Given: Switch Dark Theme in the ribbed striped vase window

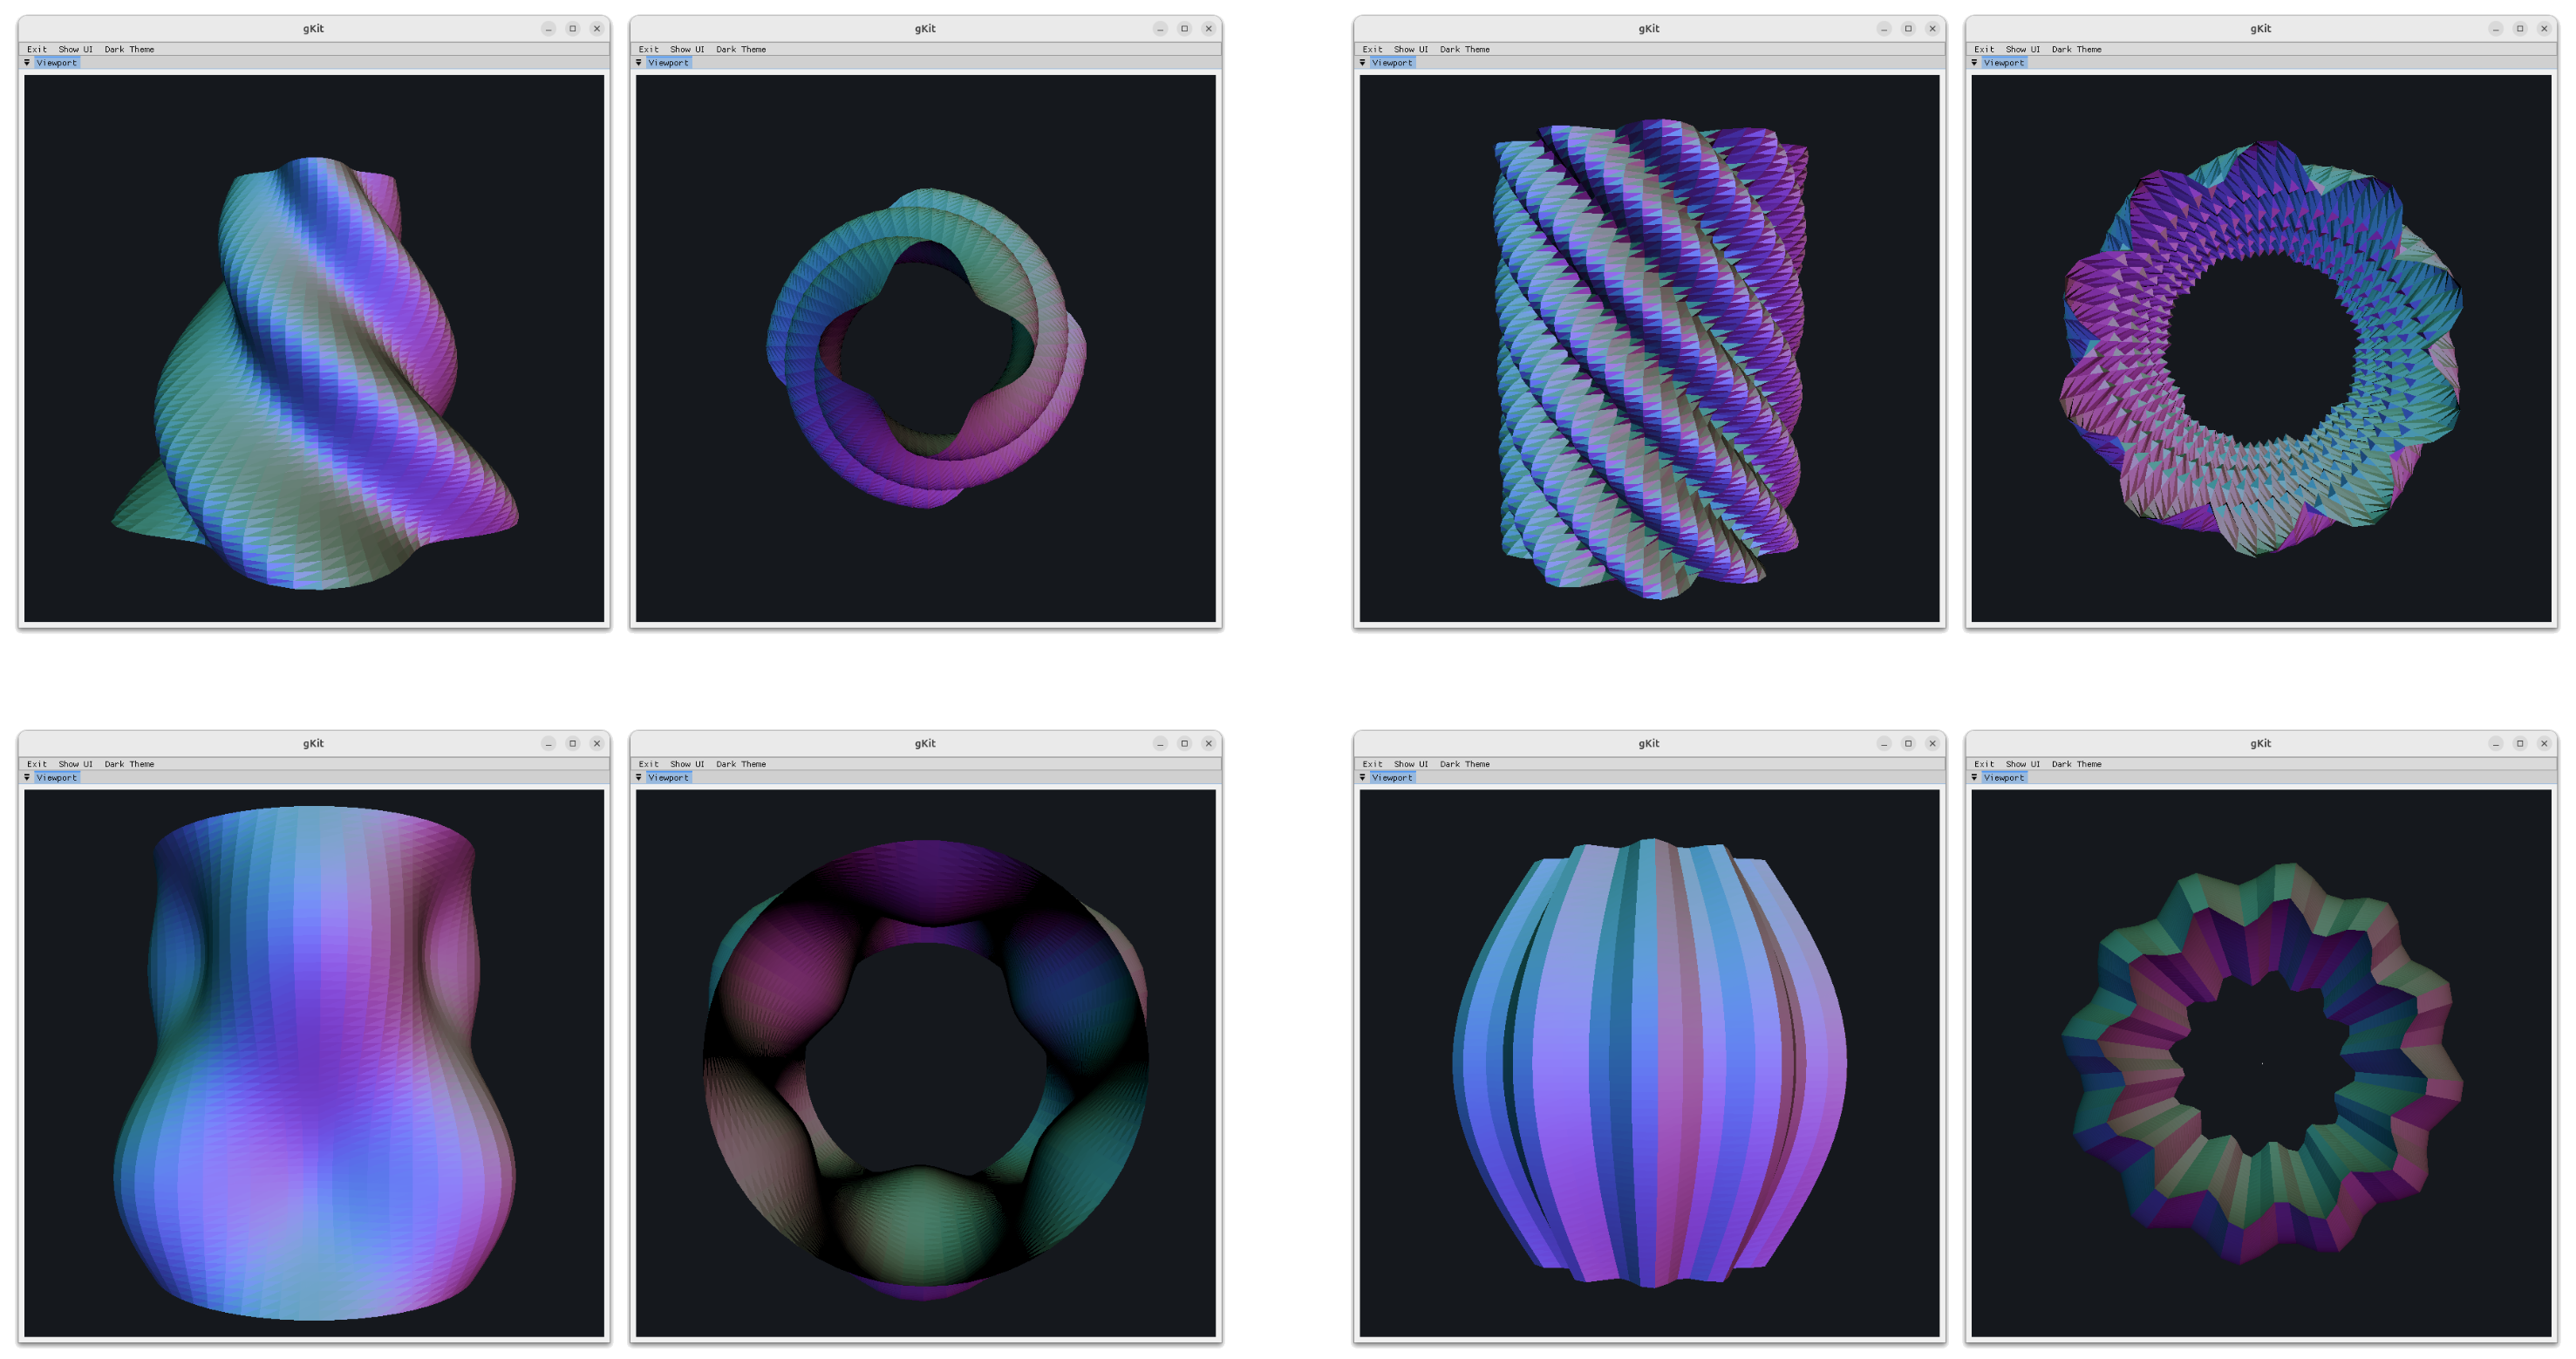Looking at the screenshot, I should [1465, 764].
